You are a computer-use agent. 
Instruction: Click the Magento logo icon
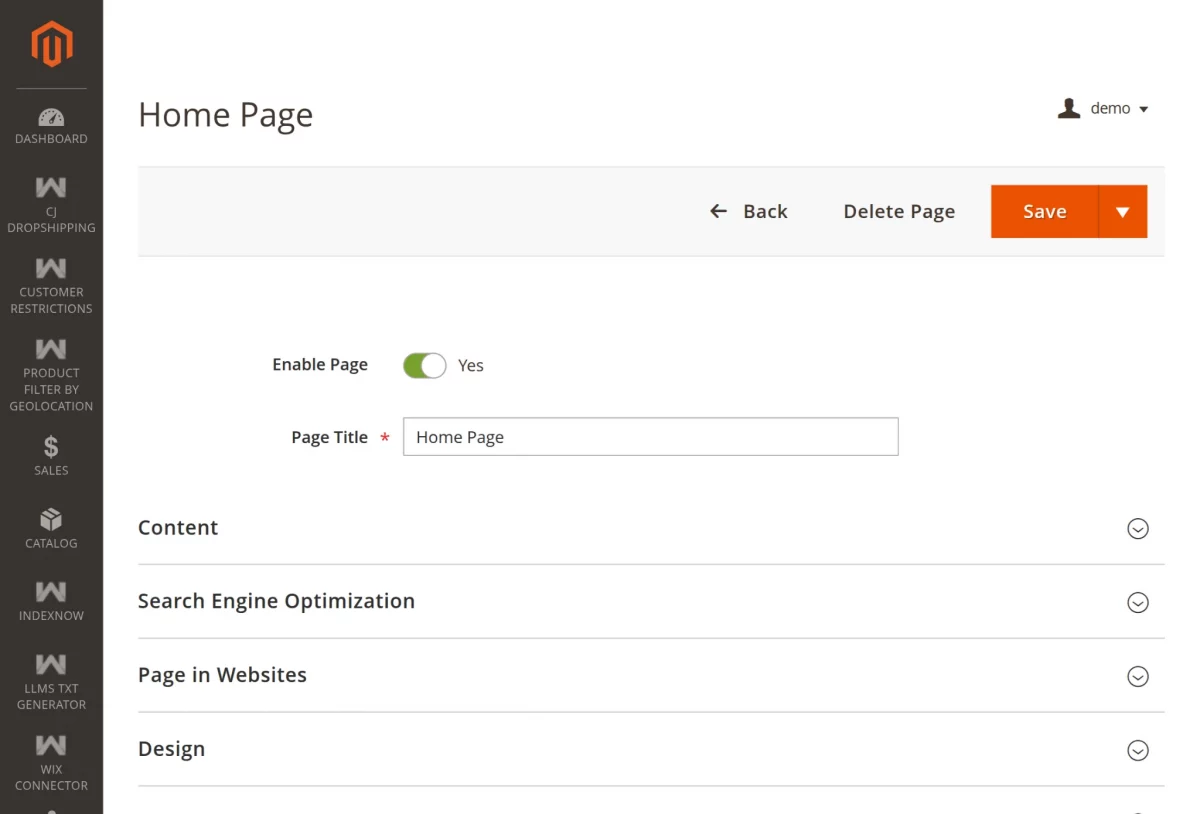click(51, 45)
